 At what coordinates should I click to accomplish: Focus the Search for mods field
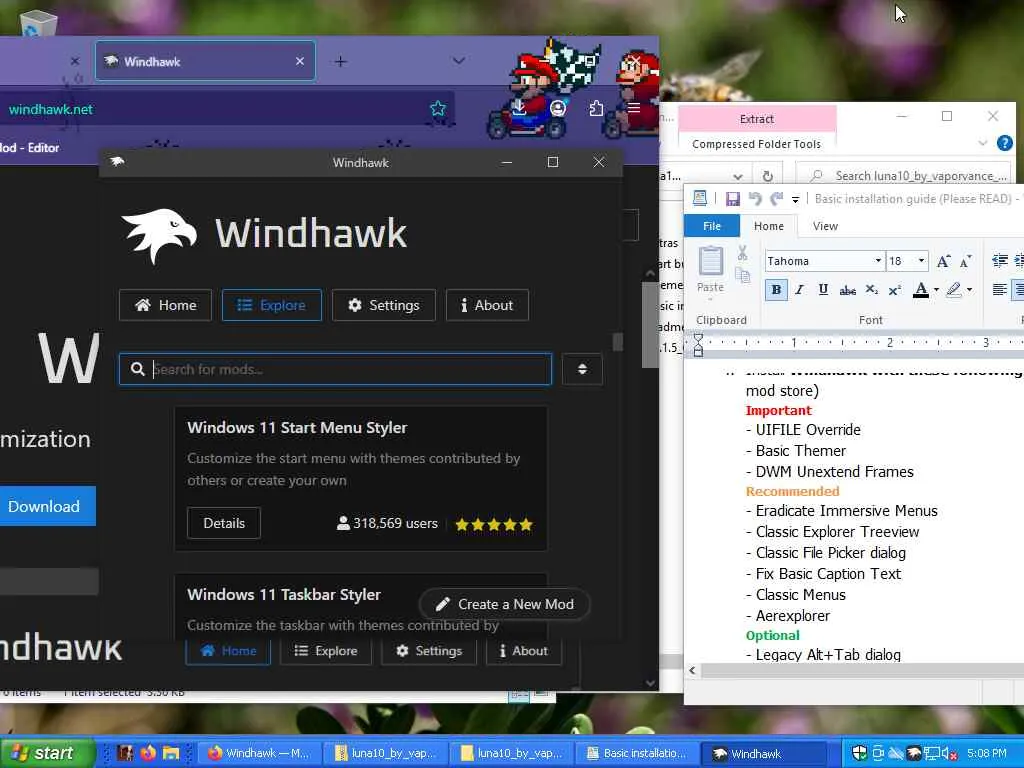(x=336, y=369)
